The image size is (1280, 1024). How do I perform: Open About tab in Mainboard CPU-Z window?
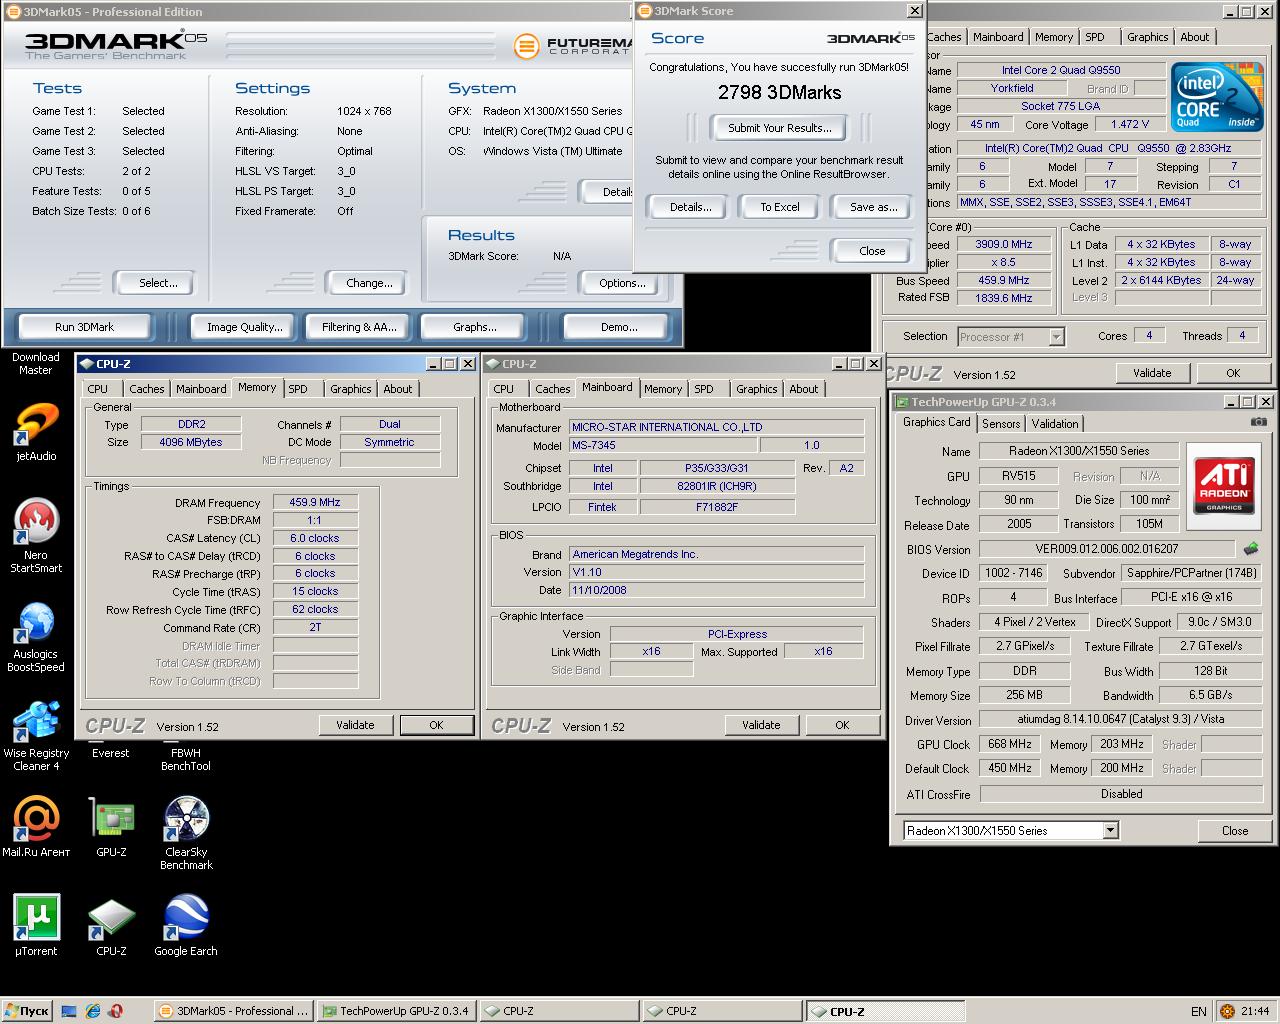pyautogui.click(x=803, y=389)
